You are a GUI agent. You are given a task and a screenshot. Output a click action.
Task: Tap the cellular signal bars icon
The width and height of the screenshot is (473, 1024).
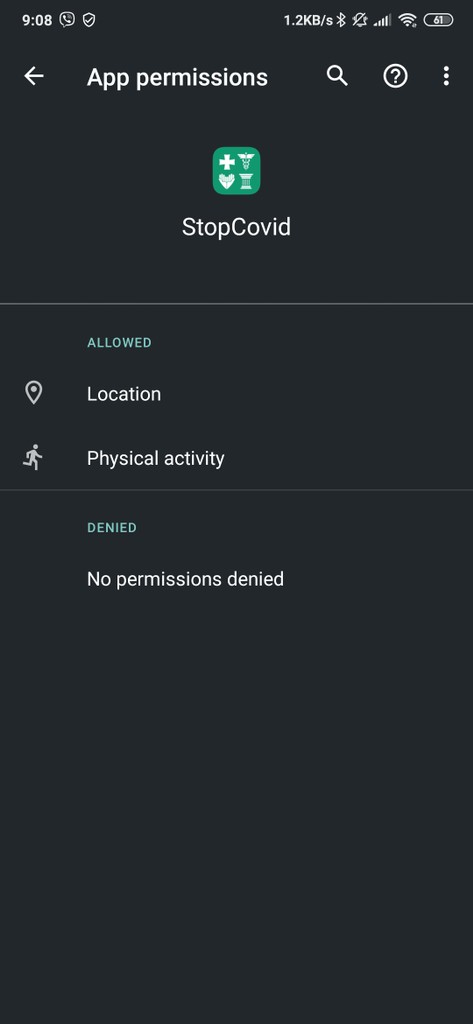click(x=382, y=21)
